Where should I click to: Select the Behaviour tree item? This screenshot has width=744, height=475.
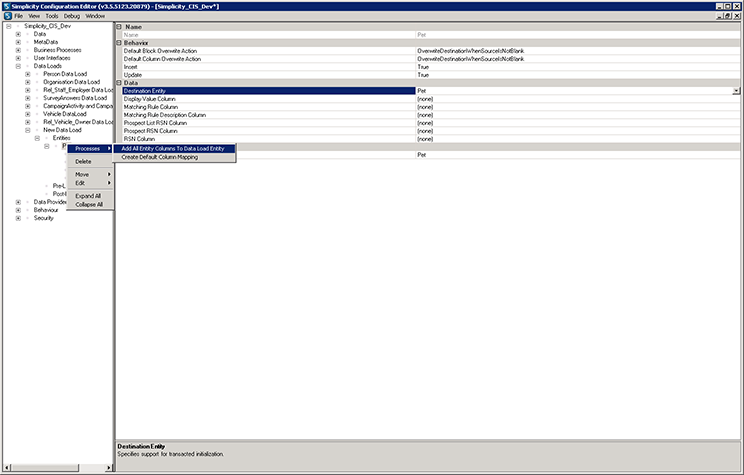46,210
